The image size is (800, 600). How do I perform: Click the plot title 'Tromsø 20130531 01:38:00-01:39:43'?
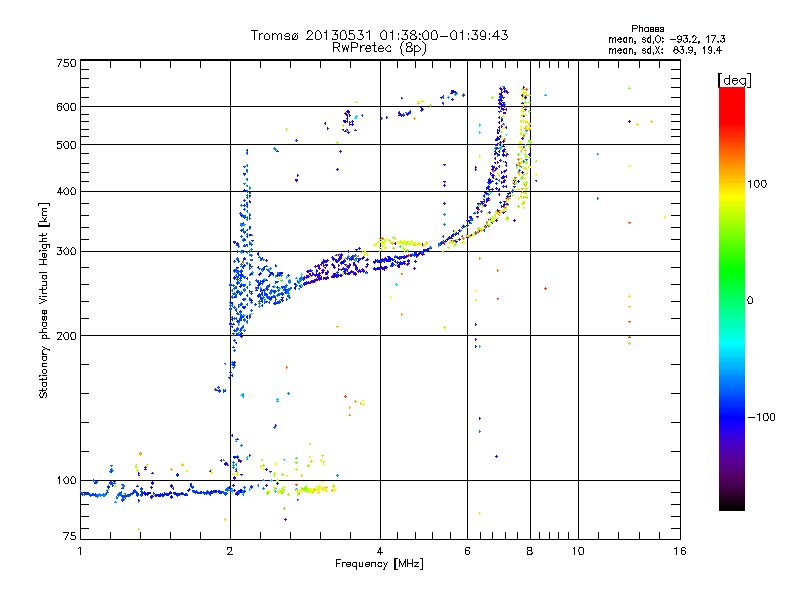point(379,35)
